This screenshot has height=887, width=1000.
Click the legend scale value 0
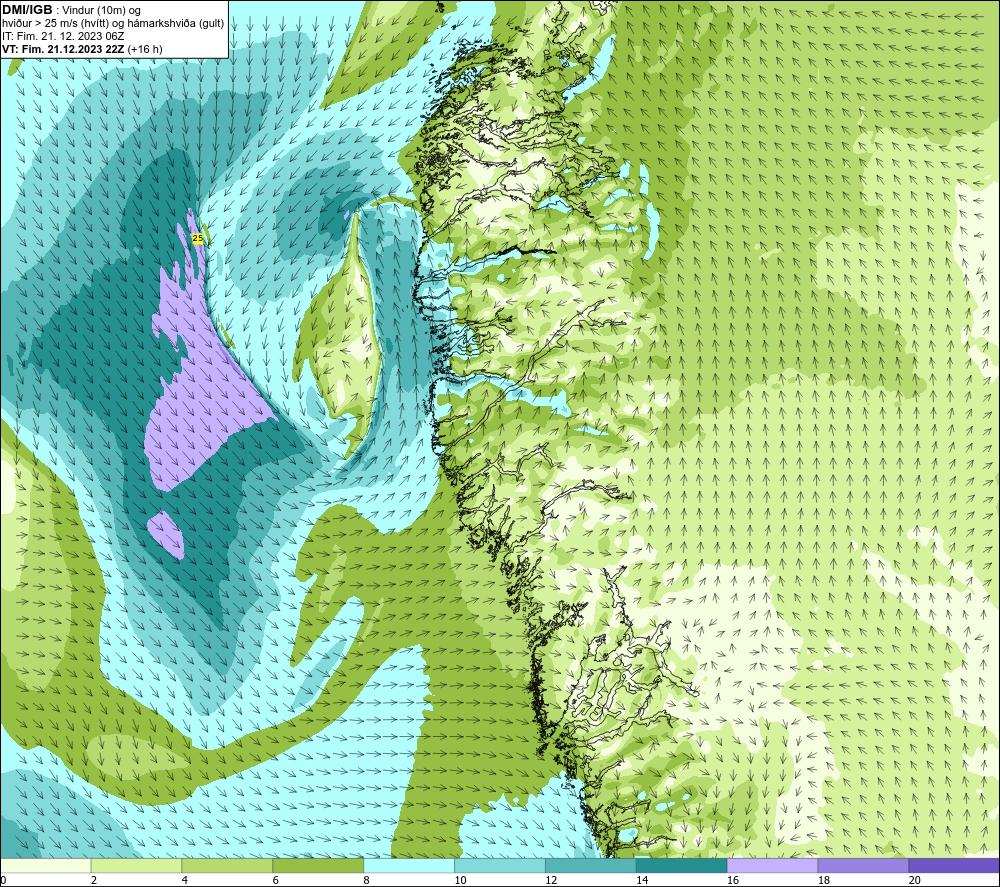tap(4, 880)
